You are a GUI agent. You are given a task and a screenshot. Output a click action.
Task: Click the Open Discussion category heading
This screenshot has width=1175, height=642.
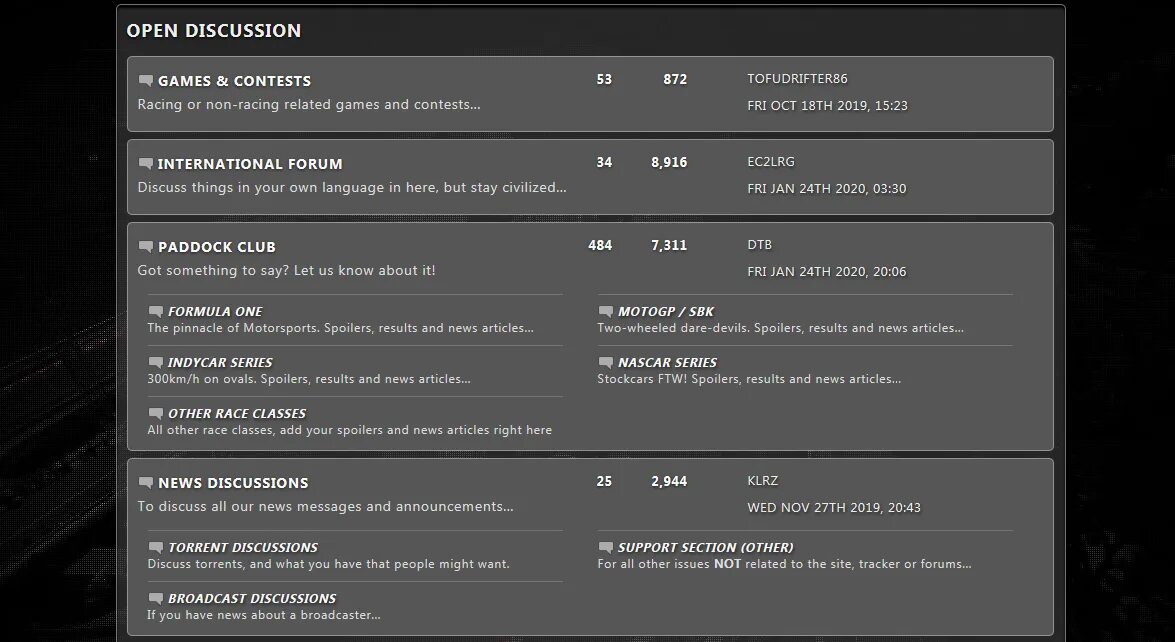pyautogui.click(x=213, y=31)
